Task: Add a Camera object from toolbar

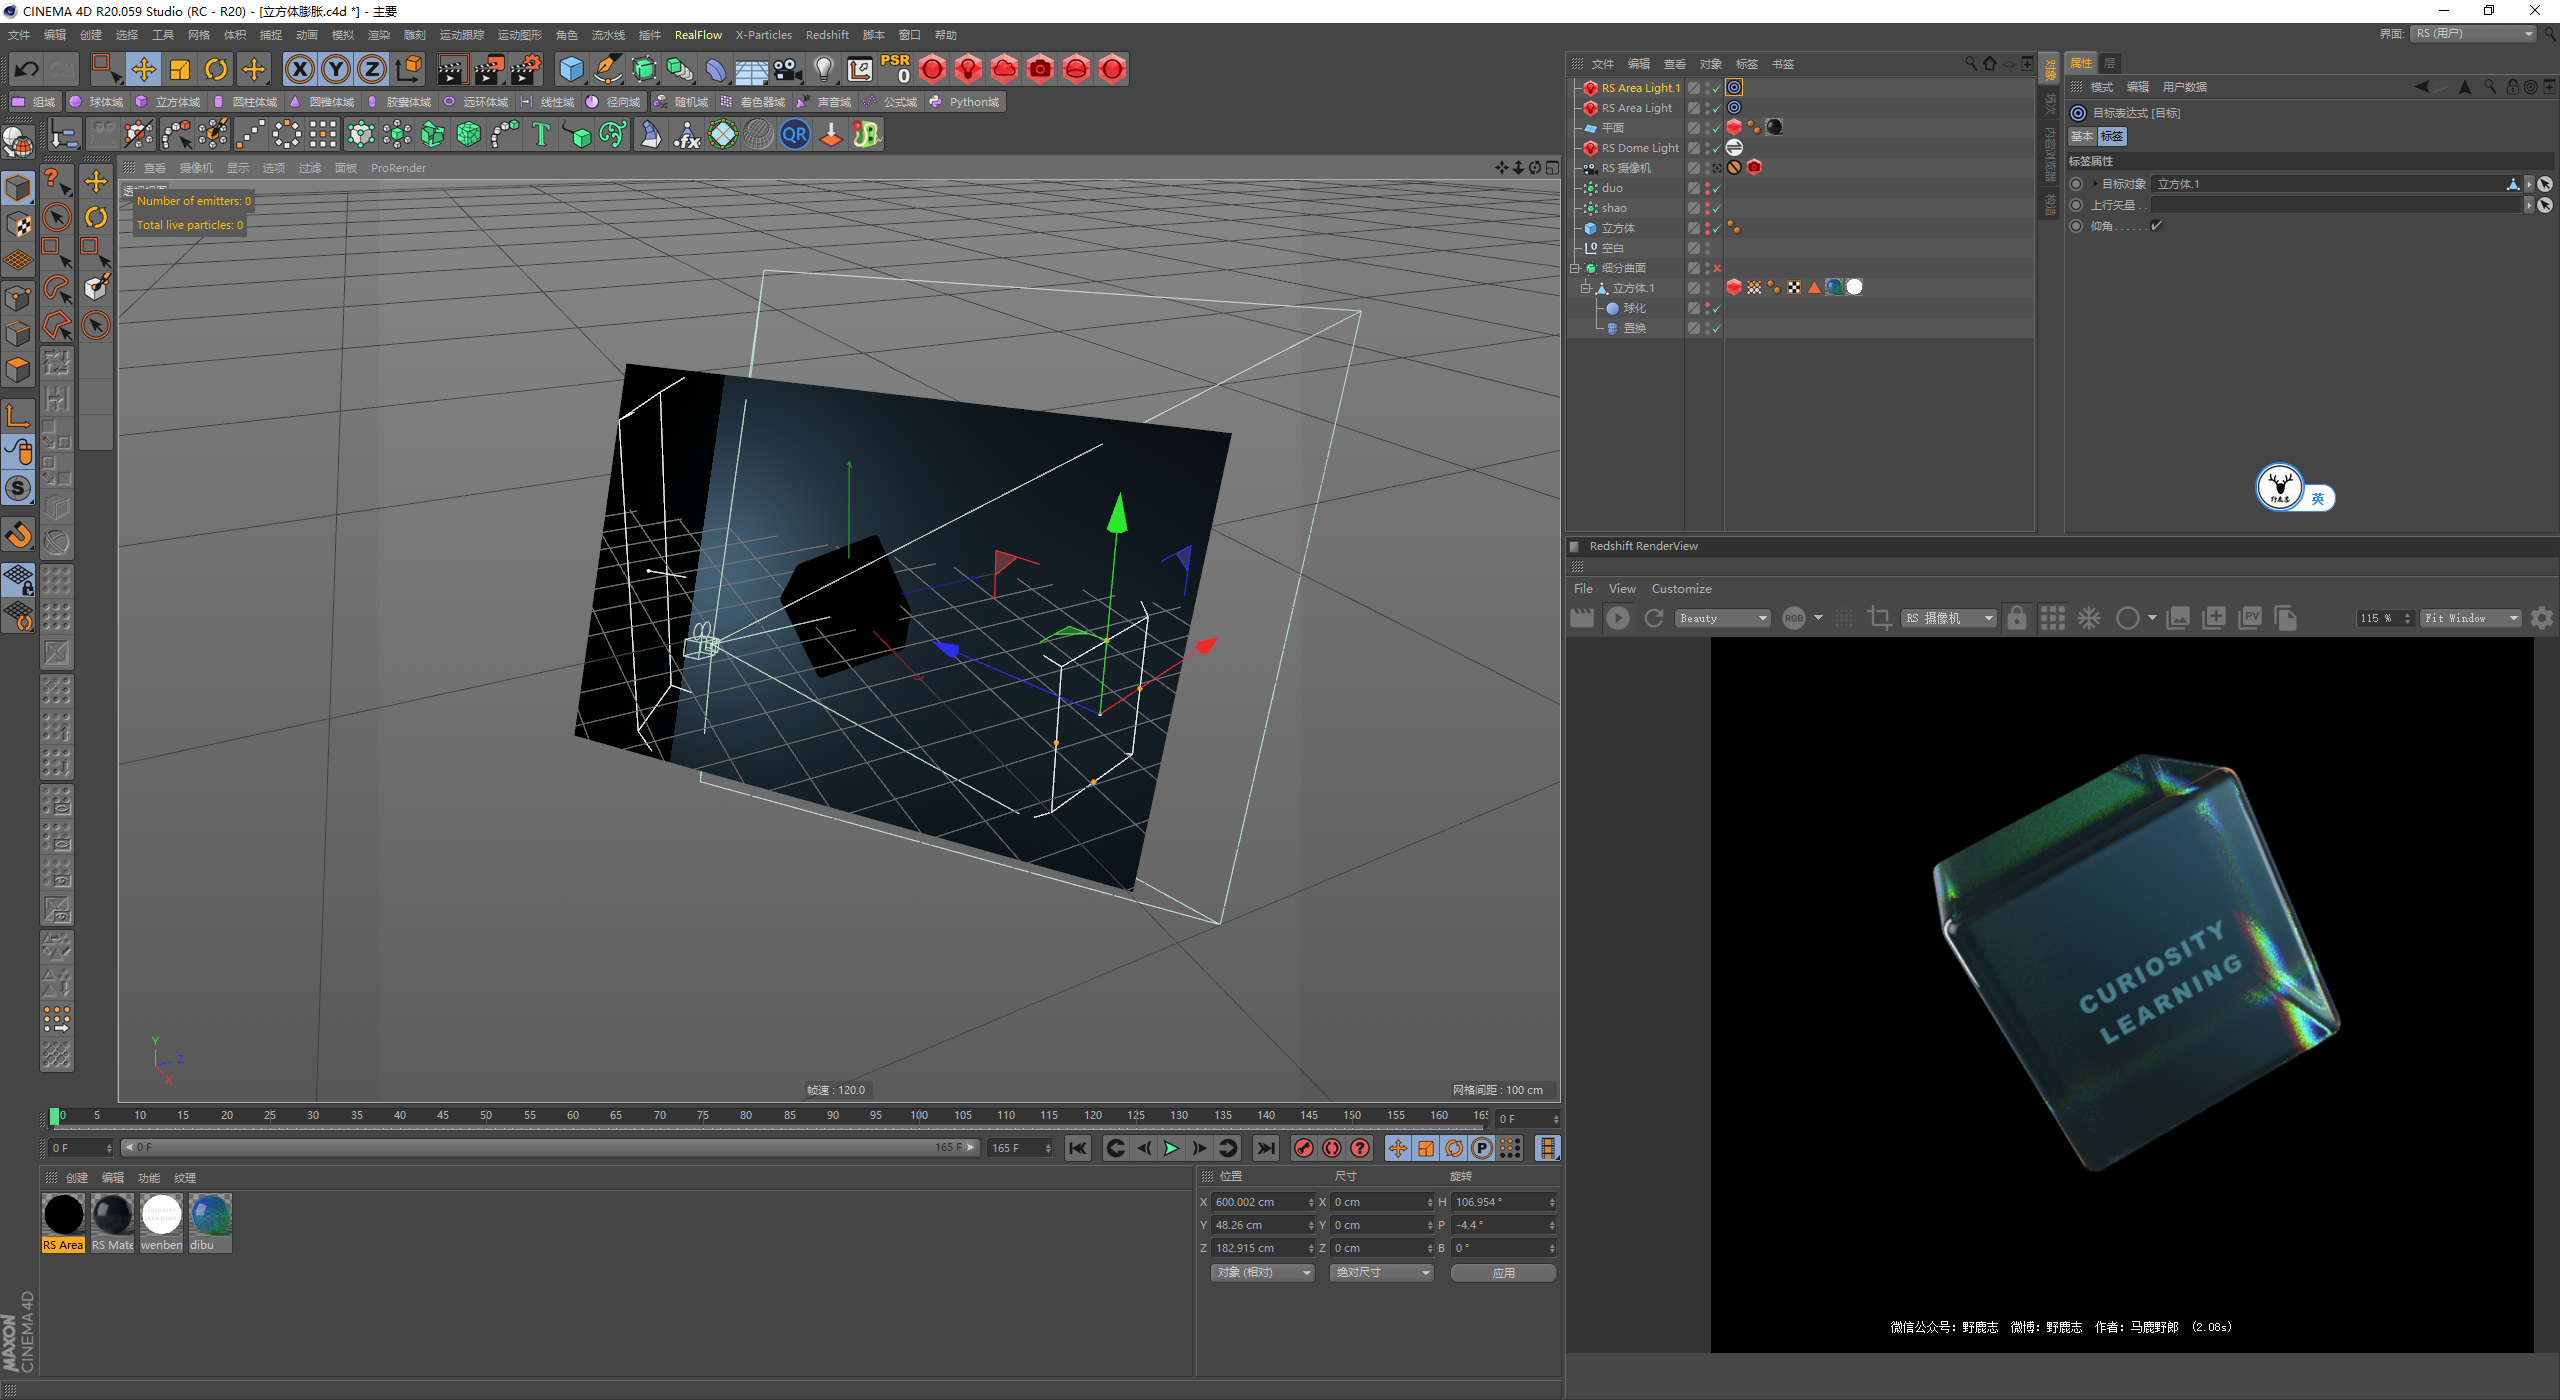Action: [x=788, y=69]
